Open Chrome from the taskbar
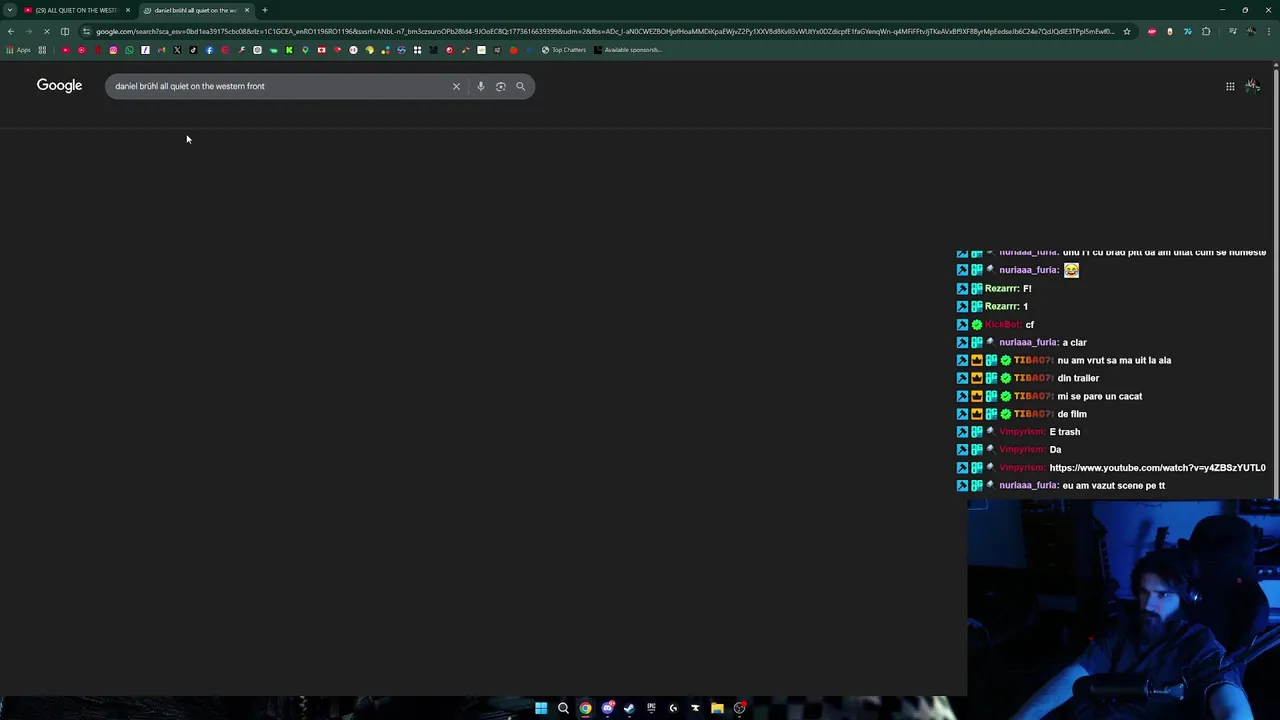 tap(585, 708)
